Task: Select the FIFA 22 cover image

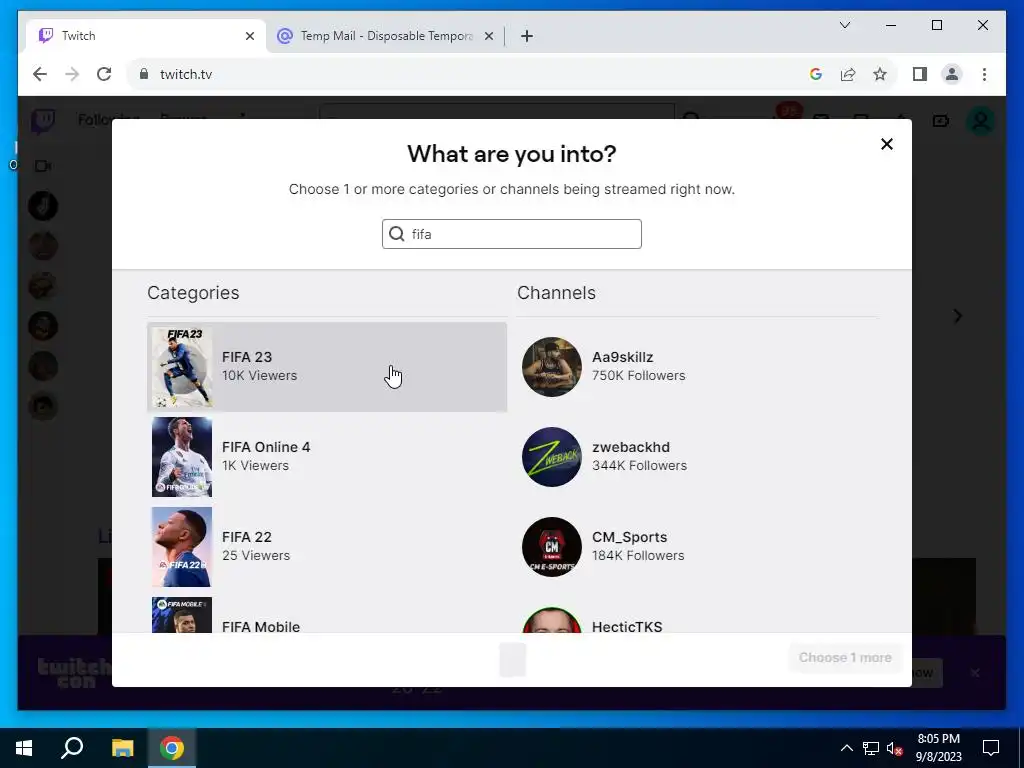Action: coord(182,547)
